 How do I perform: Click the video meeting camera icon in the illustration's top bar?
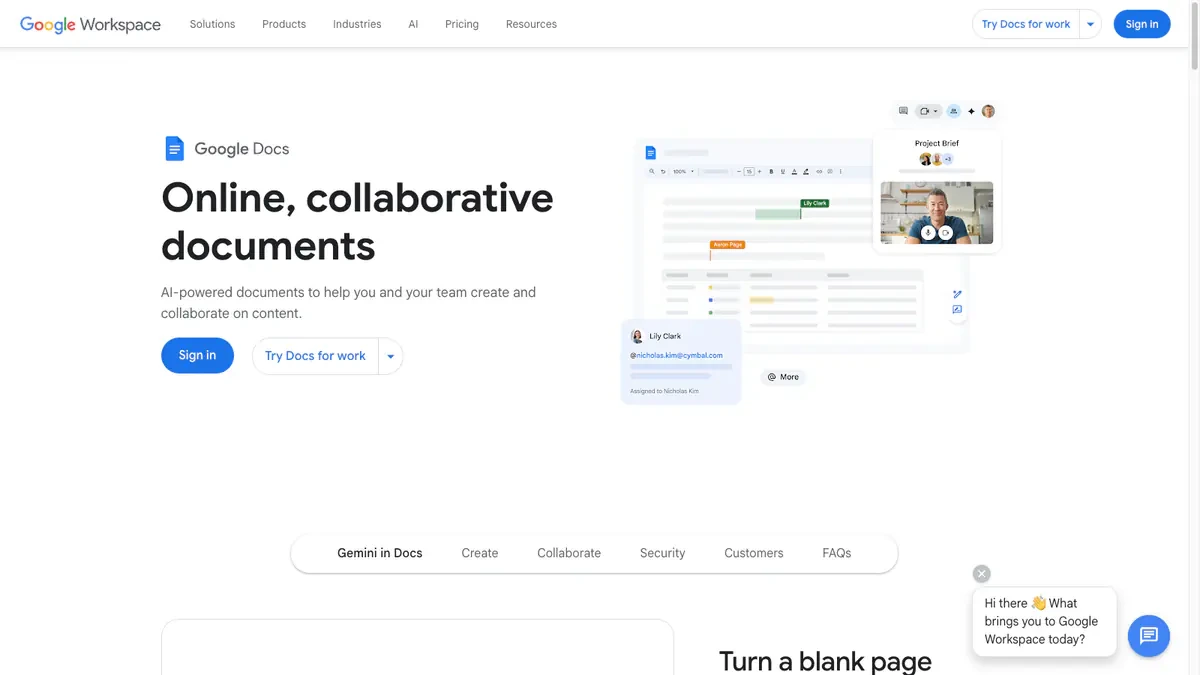pos(925,111)
